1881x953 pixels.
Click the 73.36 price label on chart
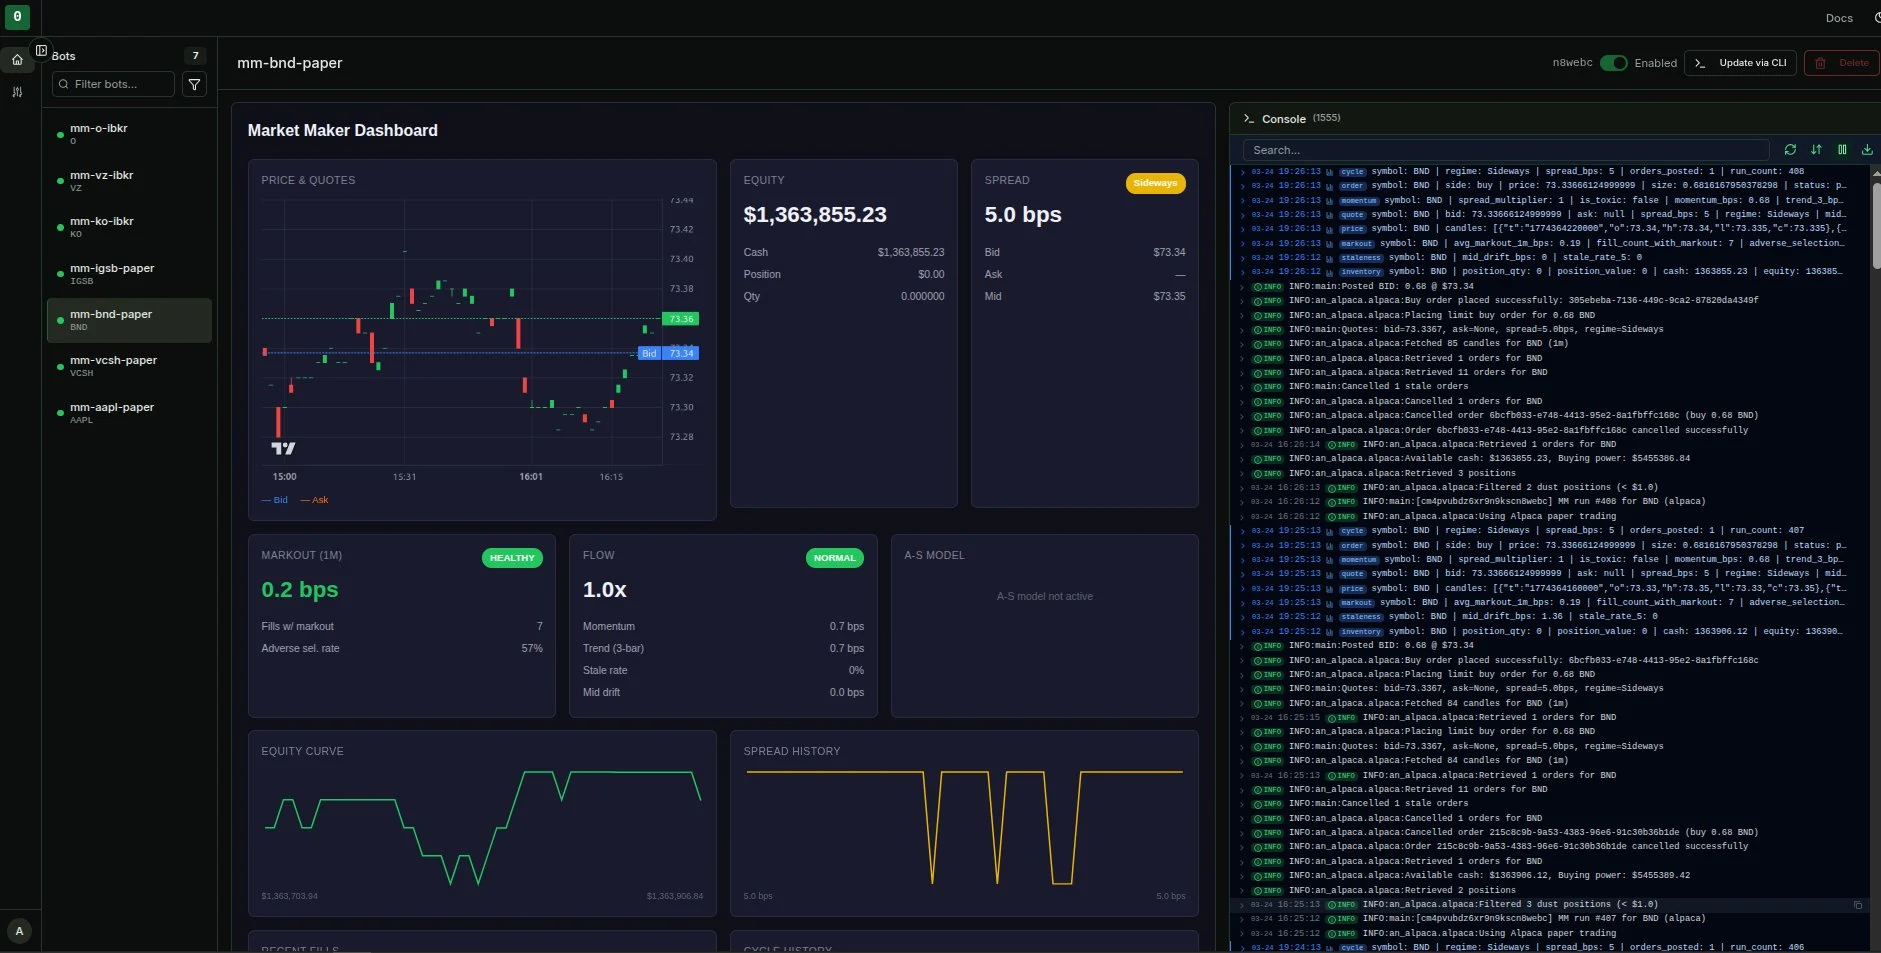tap(681, 319)
